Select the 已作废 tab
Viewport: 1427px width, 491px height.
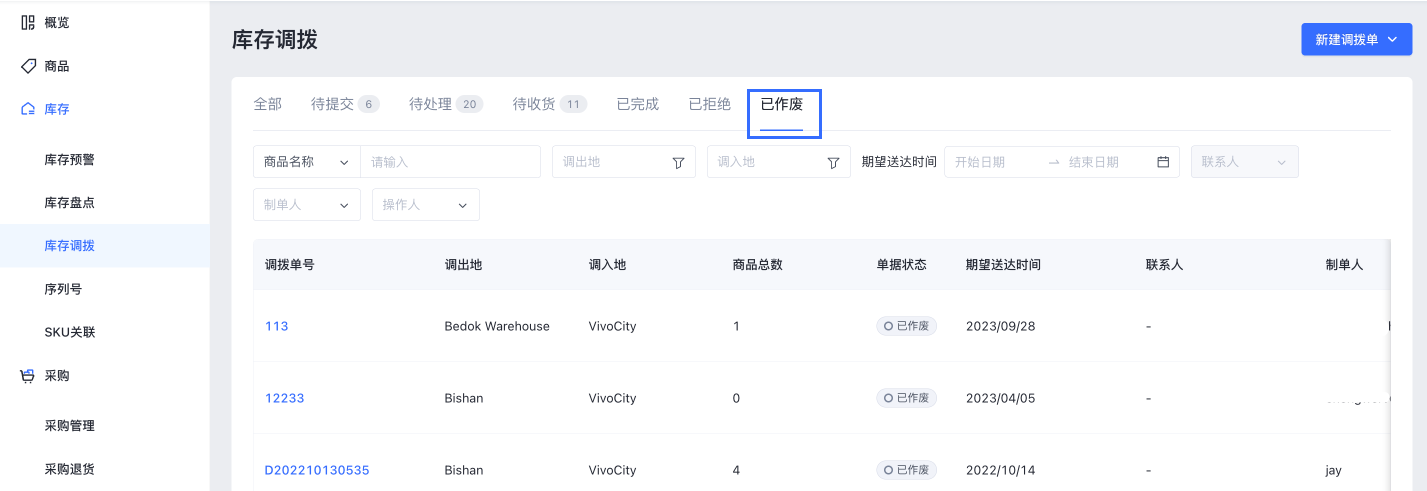[782, 104]
